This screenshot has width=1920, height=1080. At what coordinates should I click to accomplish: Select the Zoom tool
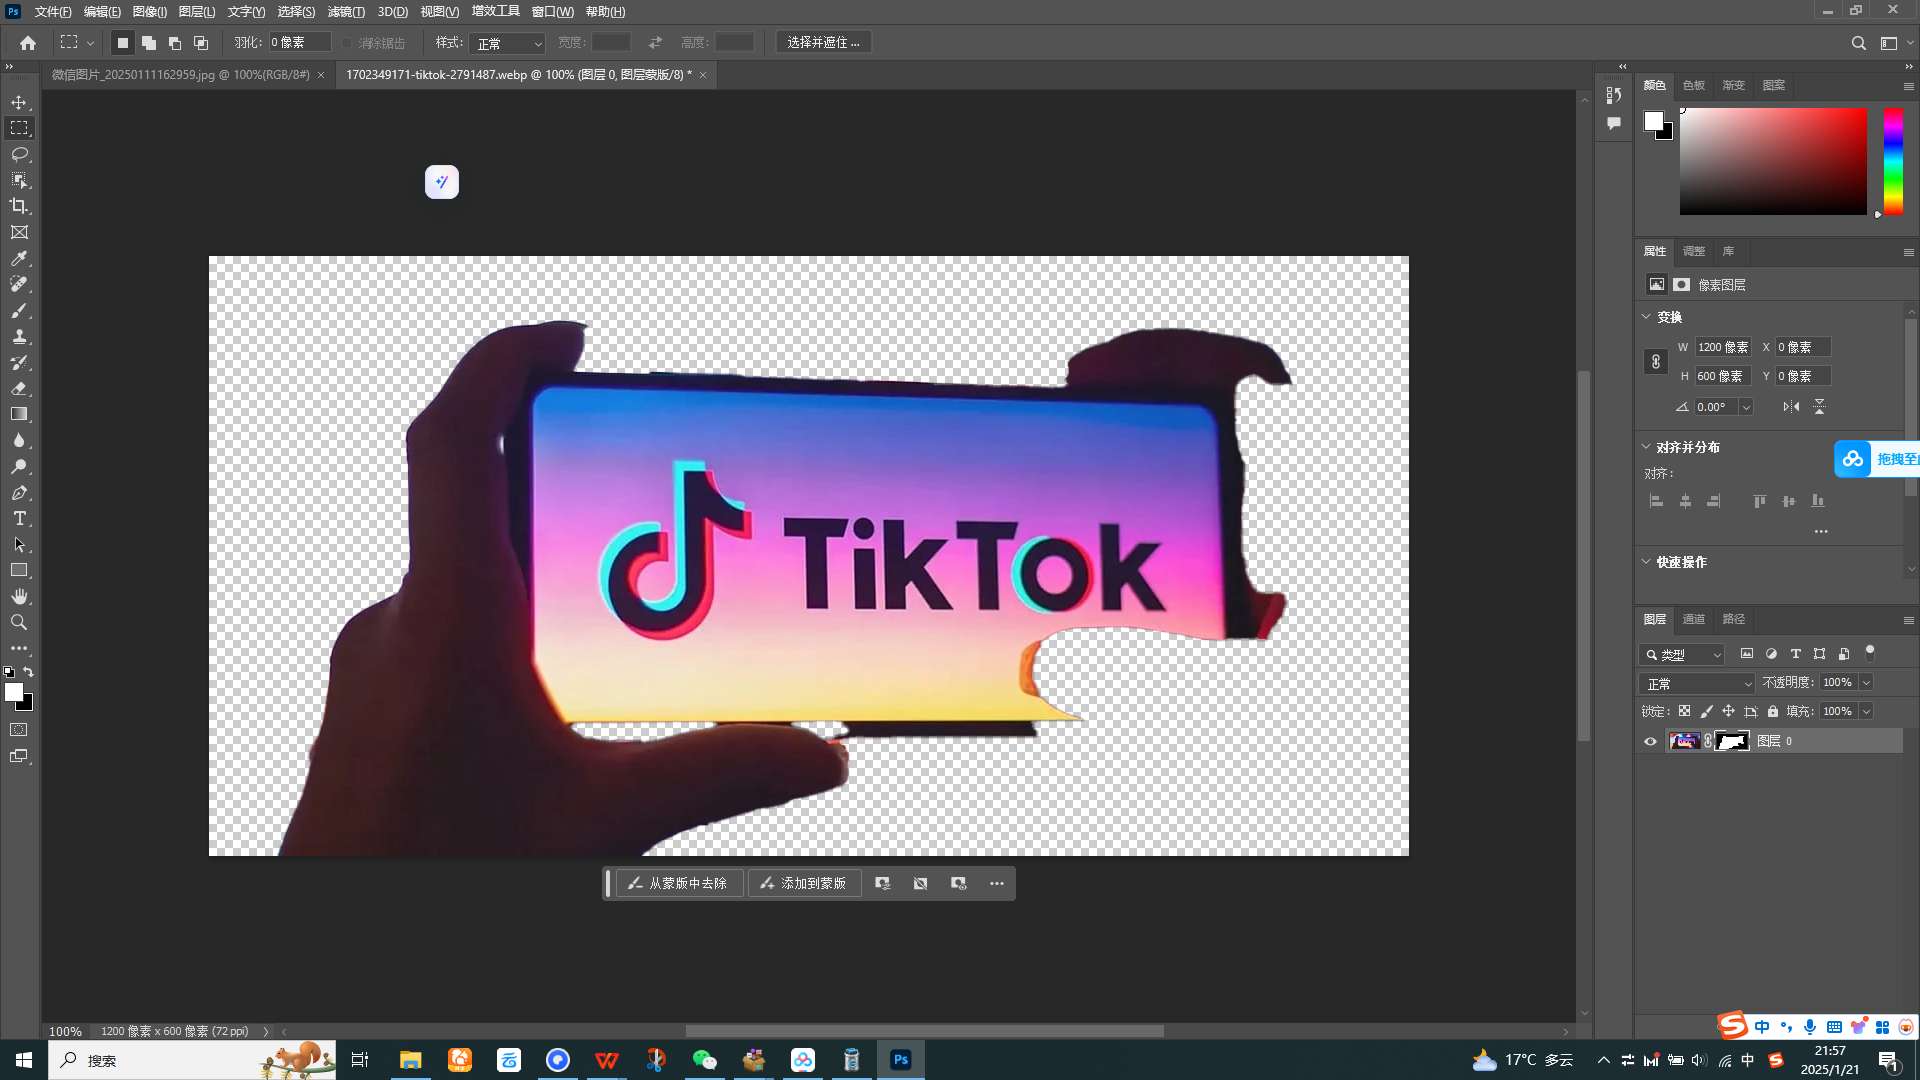19,622
